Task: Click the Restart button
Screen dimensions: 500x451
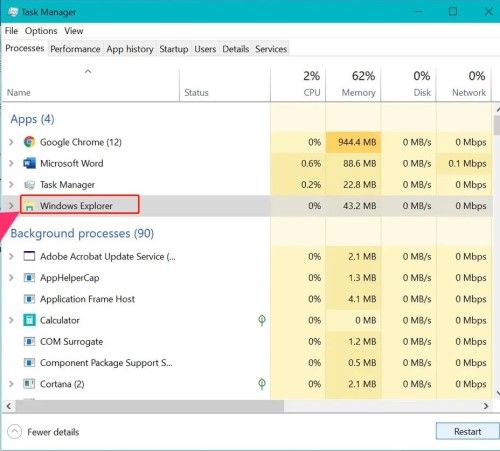Action: [467, 432]
